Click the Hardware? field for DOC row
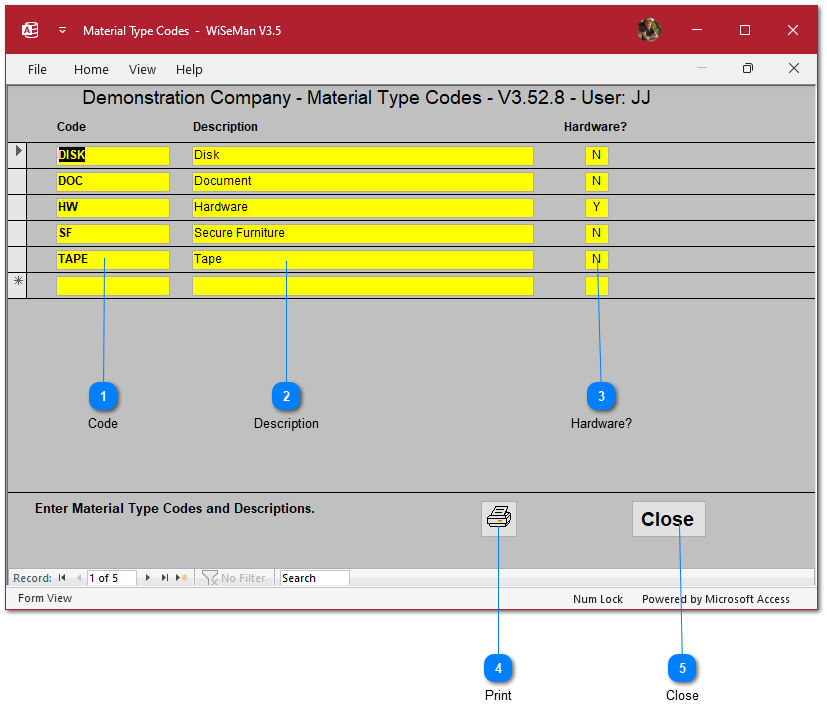827x719 pixels. pos(596,181)
